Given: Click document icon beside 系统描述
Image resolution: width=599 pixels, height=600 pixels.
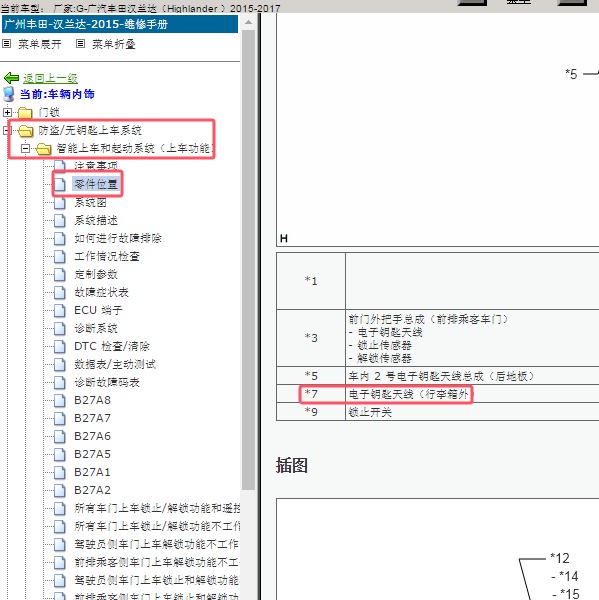Looking at the screenshot, I should (60, 220).
